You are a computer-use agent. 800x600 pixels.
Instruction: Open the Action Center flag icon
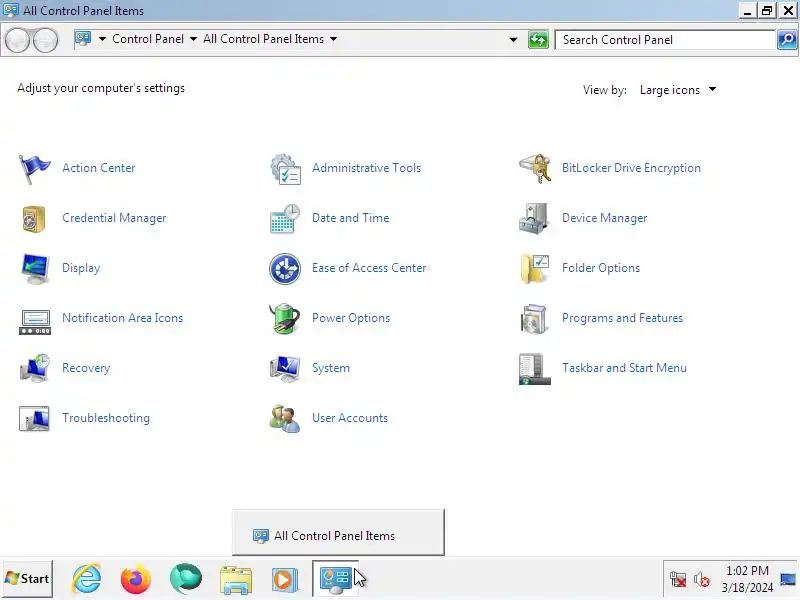[x=34, y=168]
